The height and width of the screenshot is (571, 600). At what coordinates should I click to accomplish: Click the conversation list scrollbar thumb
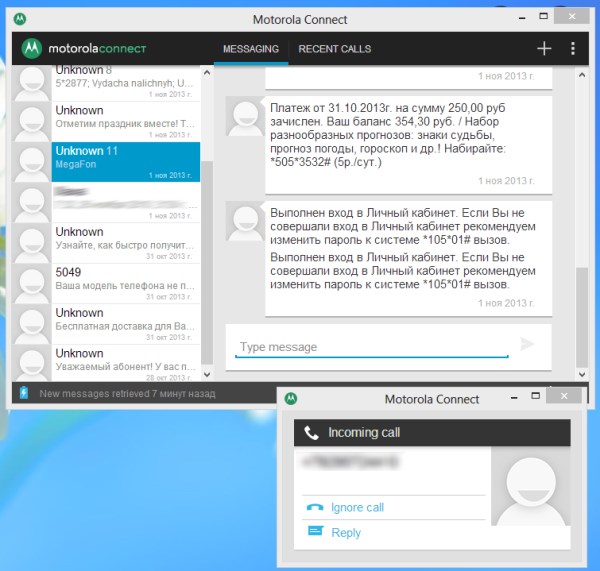[x=207, y=263]
